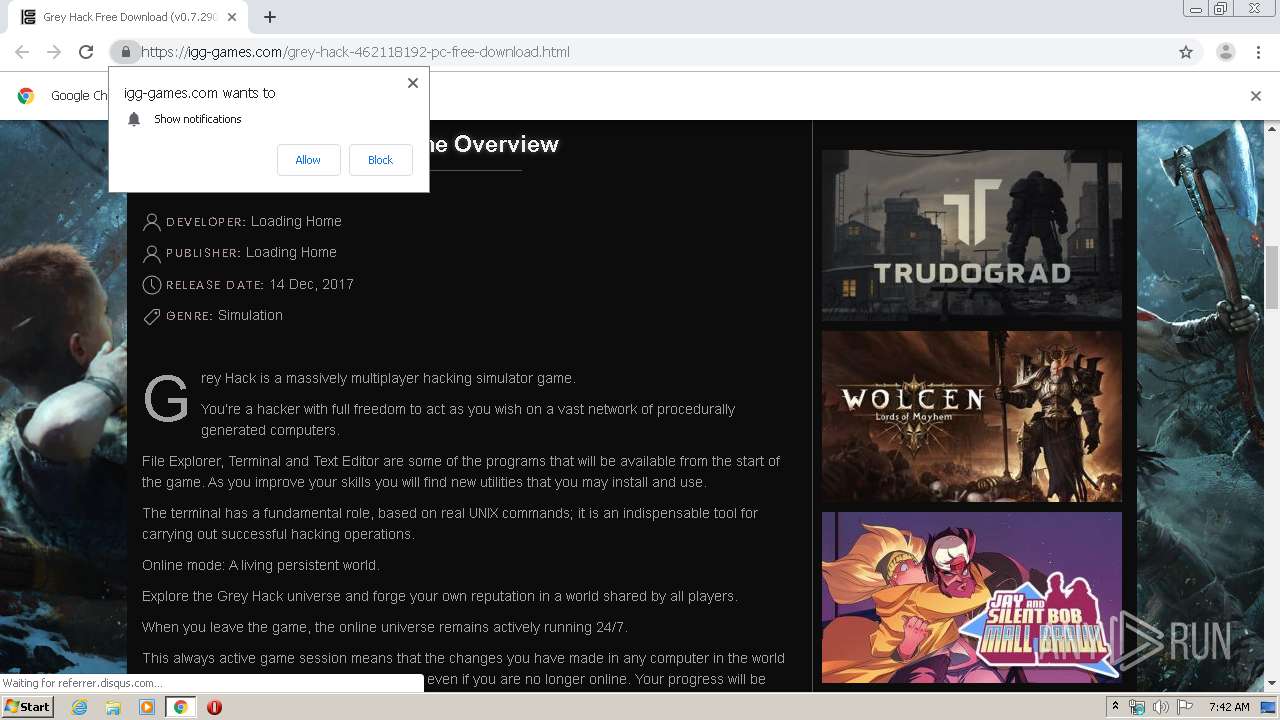Click the volume speaker tray icon
1280x720 pixels.
[x=1161, y=707]
